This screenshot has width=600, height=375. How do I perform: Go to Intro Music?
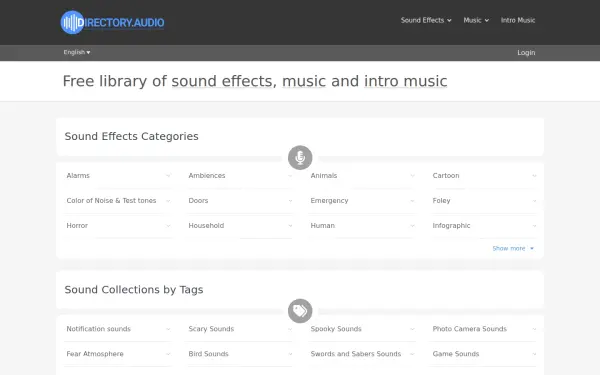518,20
